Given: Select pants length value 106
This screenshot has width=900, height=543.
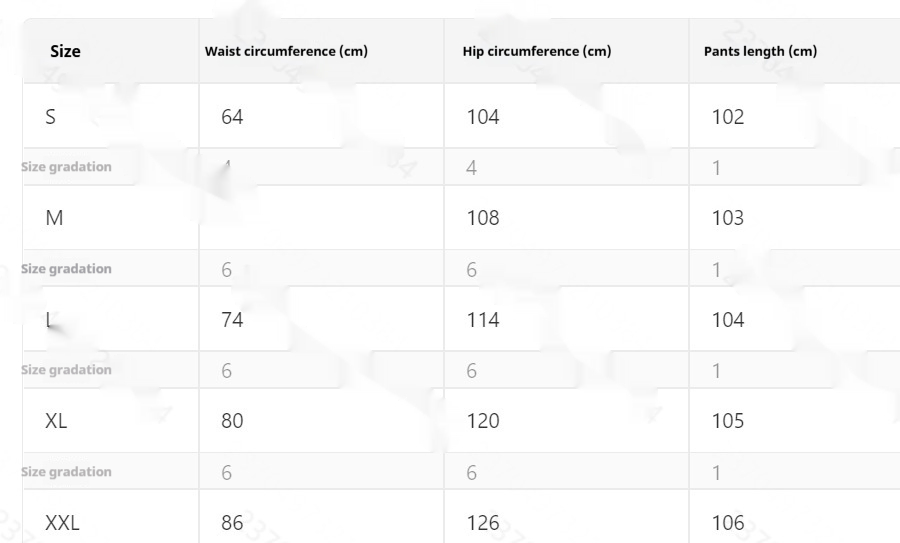Looking at the screenshot, I should [x=728, y=522].
